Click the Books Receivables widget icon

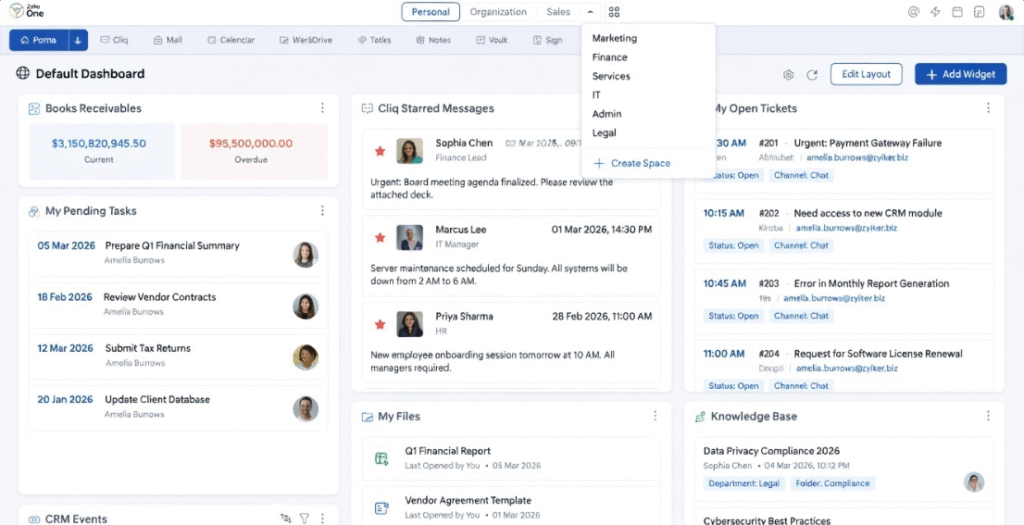click(34, 108)
